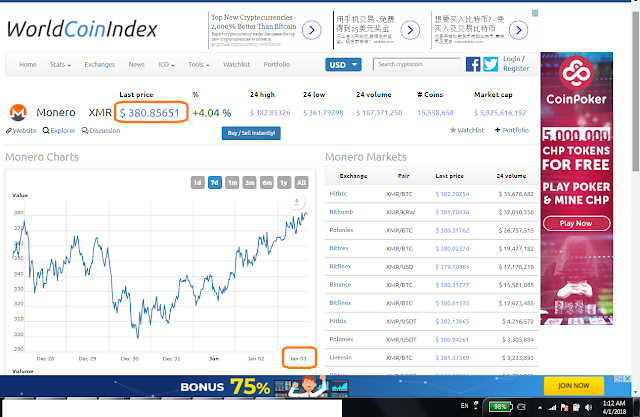Click the Market cap value $ 5,925,616,192
640x417 pixels.
500,113
